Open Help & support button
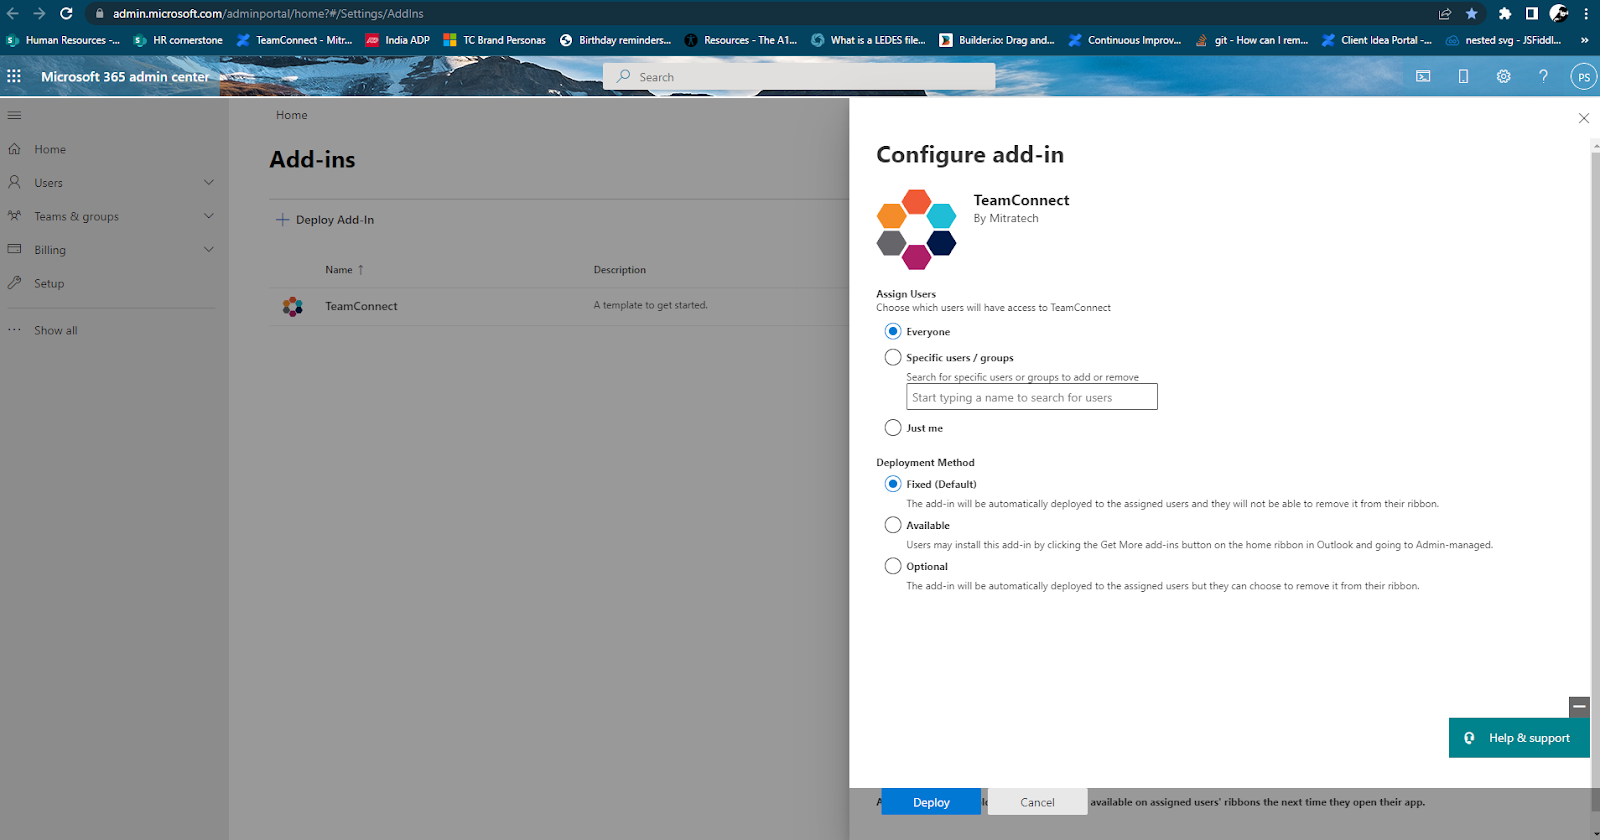Viewport: 1600px width, 840px height. [x=1519, y=738]
